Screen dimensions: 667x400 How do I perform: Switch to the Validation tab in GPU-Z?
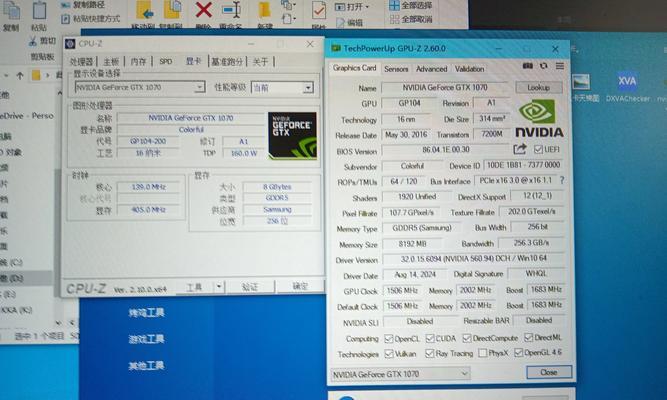469,69
